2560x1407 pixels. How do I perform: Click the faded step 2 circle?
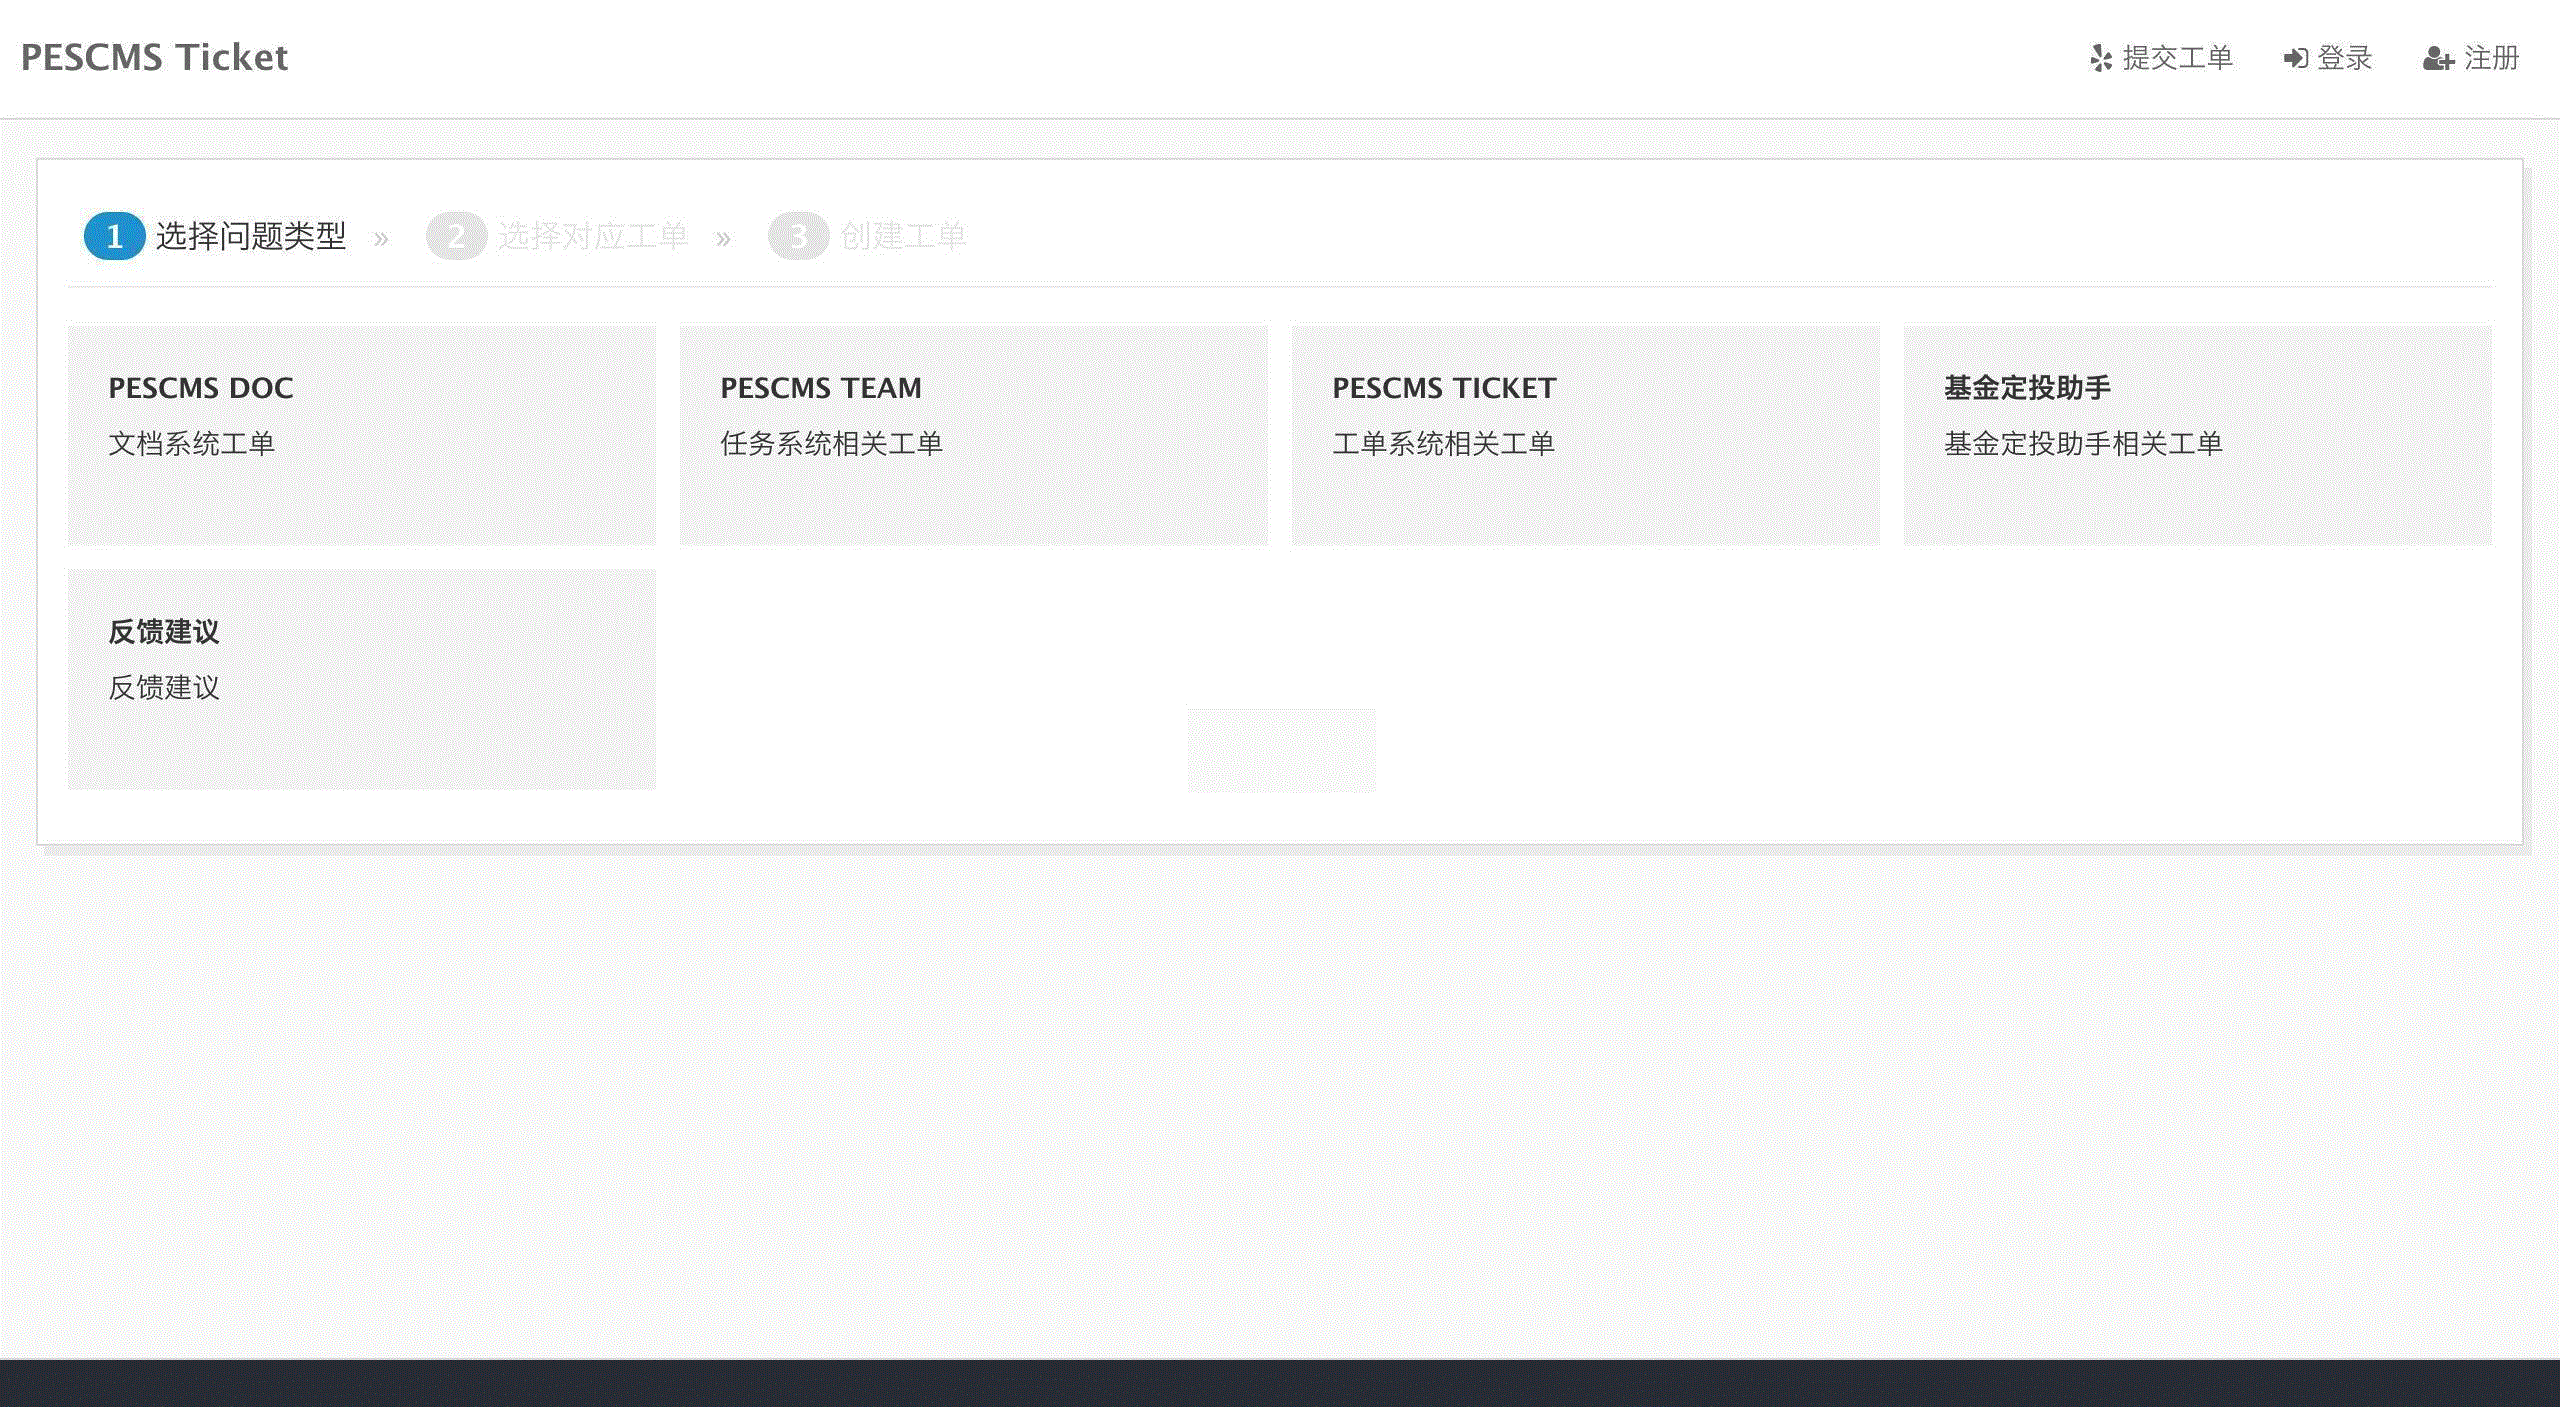point(456,237)
